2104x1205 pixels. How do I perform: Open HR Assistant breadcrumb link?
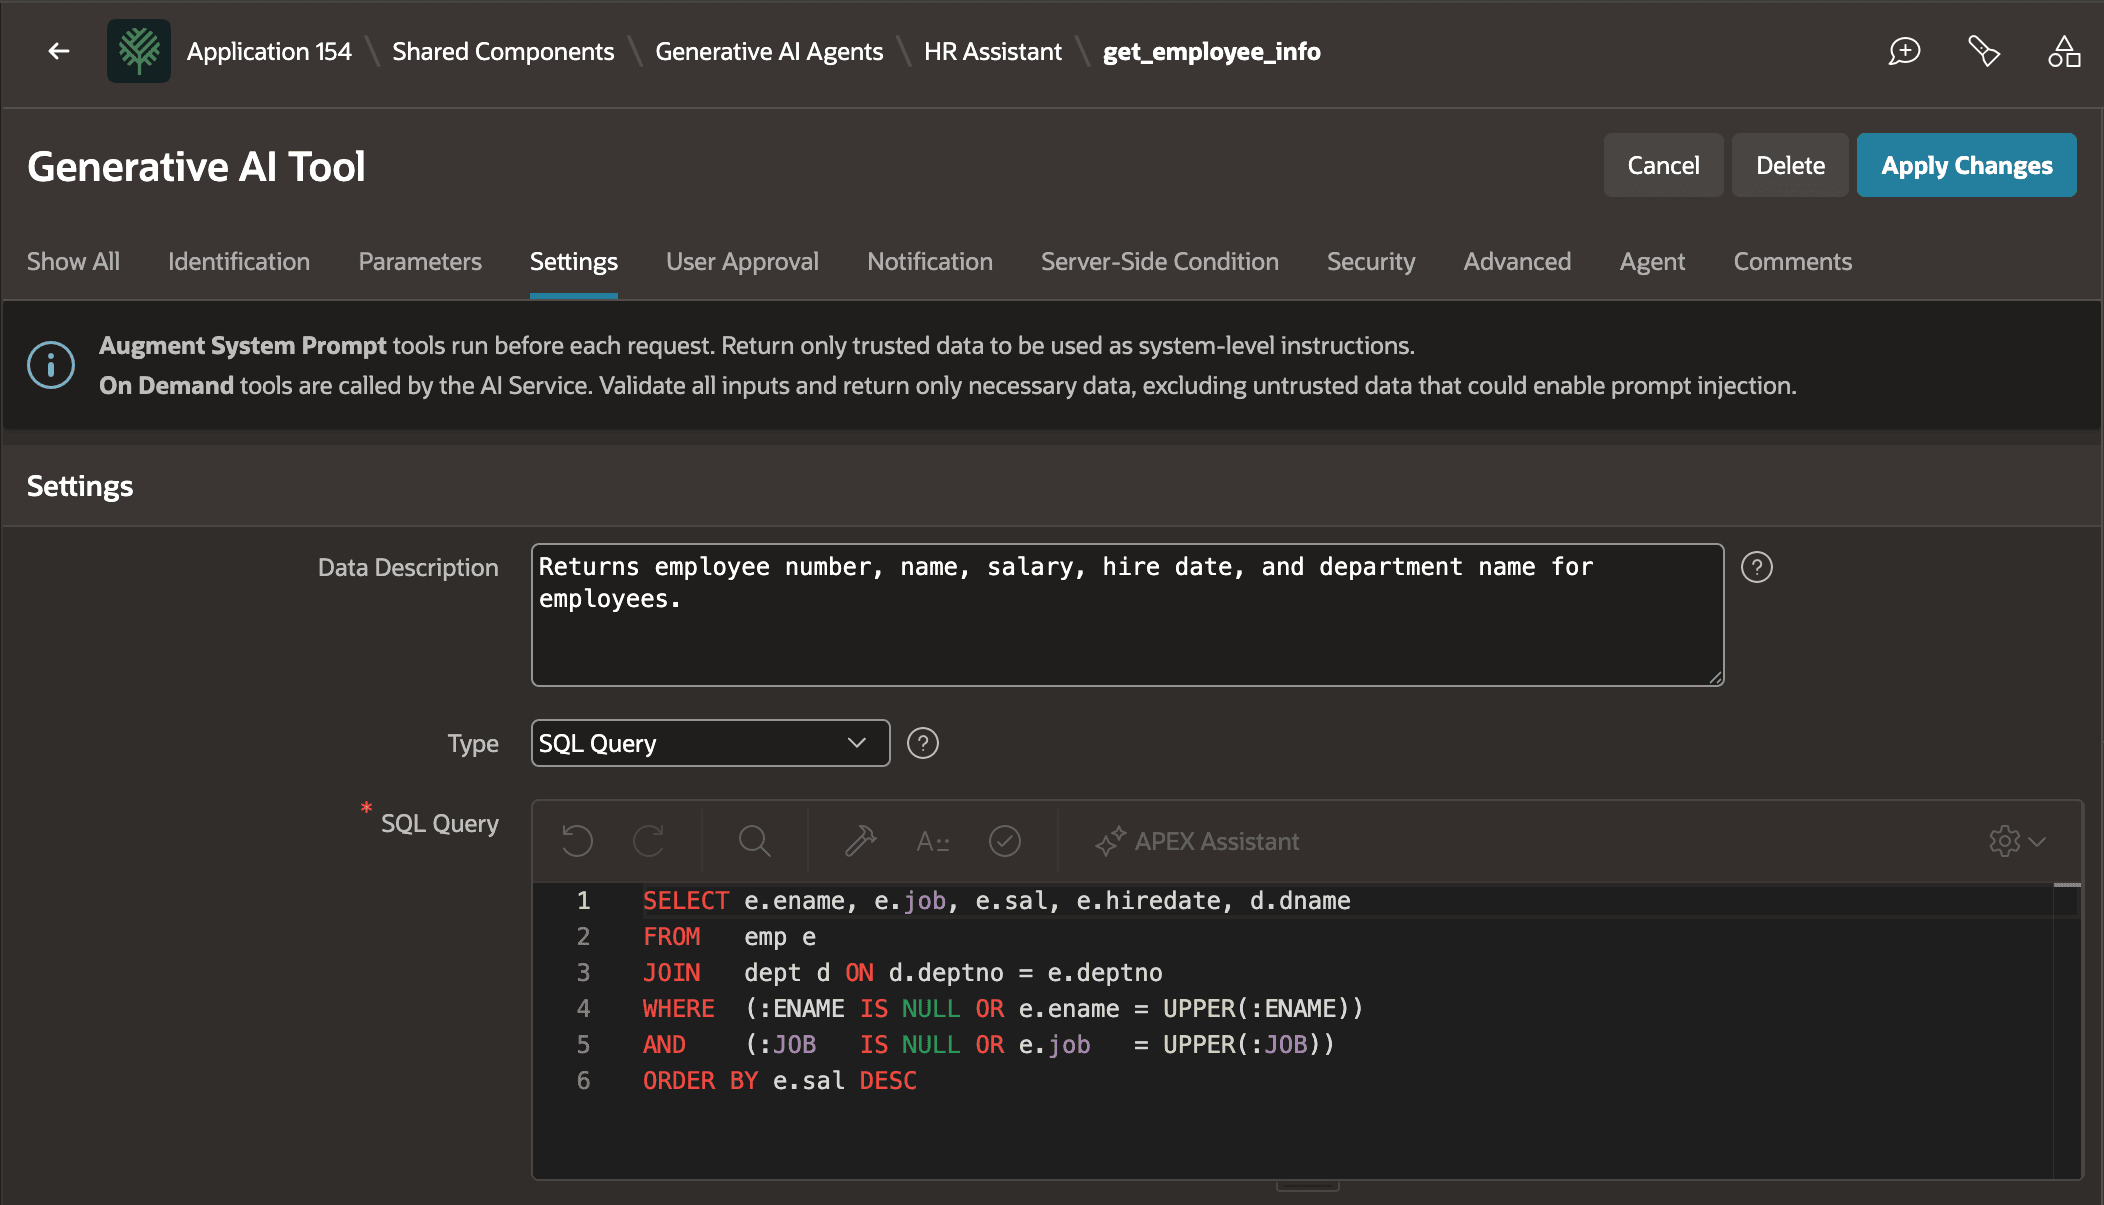tap(992, 51)
